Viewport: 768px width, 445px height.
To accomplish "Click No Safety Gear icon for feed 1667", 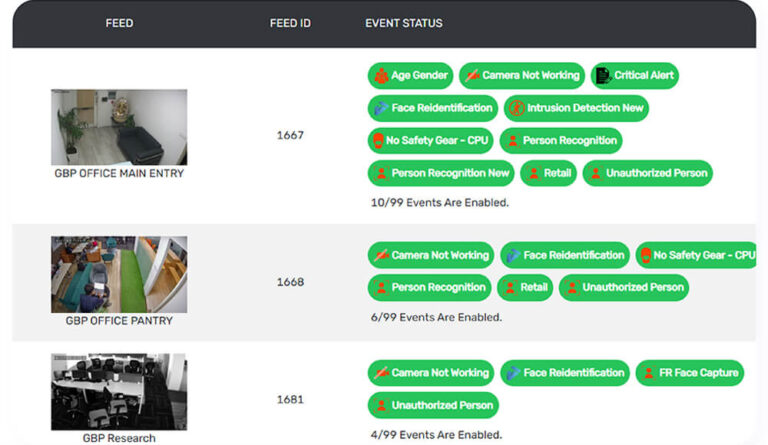I will tap(379, 140).
